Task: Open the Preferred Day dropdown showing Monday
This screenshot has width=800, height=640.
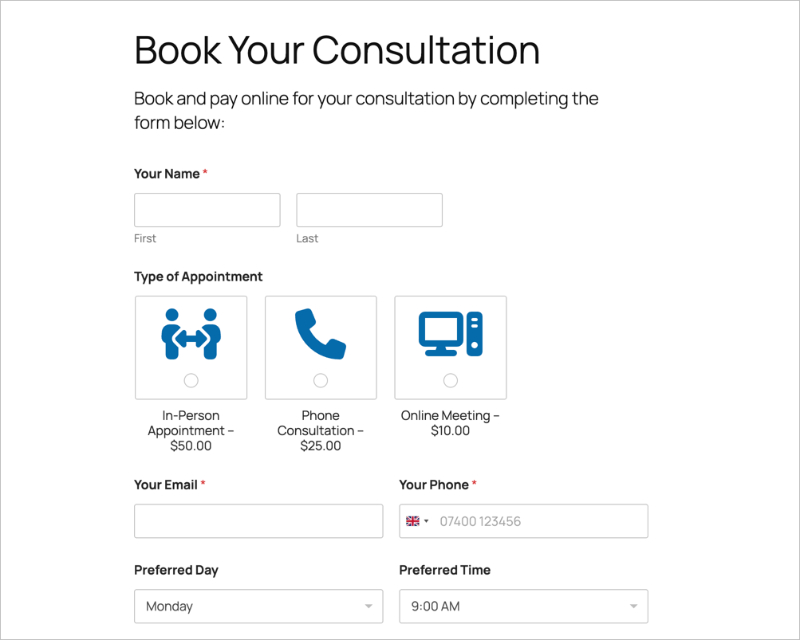Action: pyautogui.click(x=258, y=606)
